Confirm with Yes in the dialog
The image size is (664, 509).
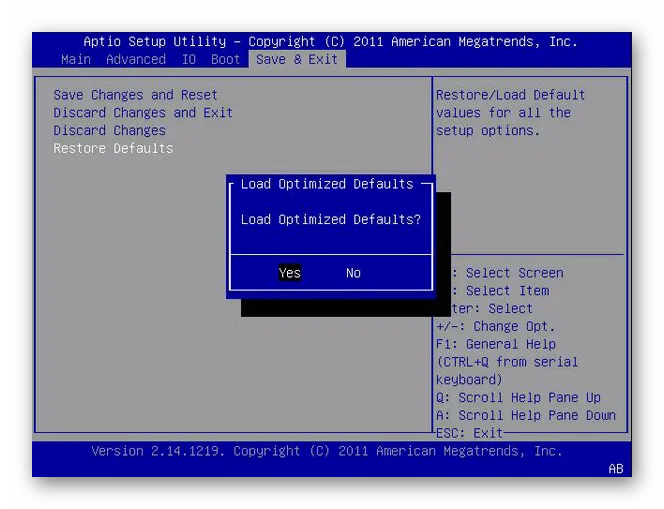pyautogui.click(x=290, y=273)
